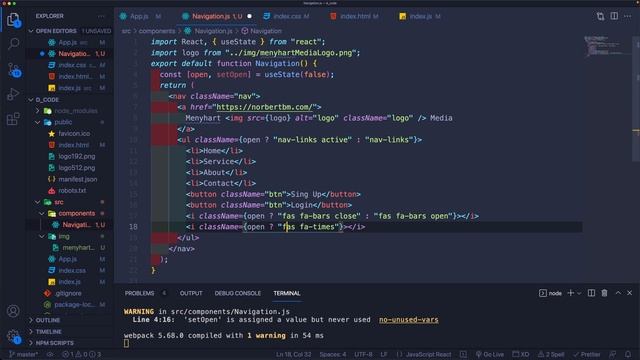Screen dimensions: 640x360
Task: Click errors and warnings count in status bar
Action: point(81,354)
